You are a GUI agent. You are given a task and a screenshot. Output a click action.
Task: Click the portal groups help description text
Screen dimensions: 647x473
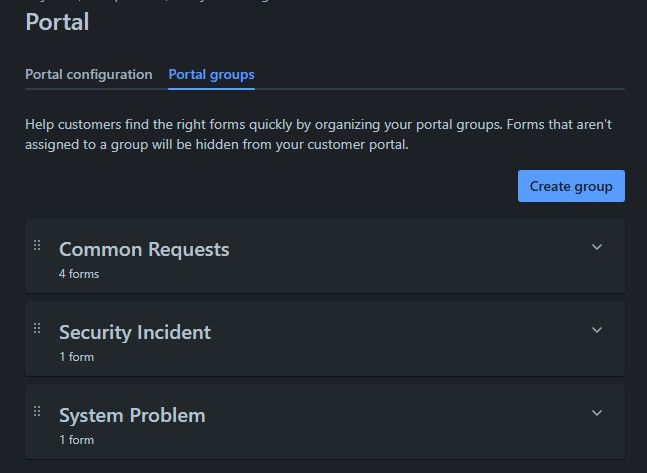[320, 135]
